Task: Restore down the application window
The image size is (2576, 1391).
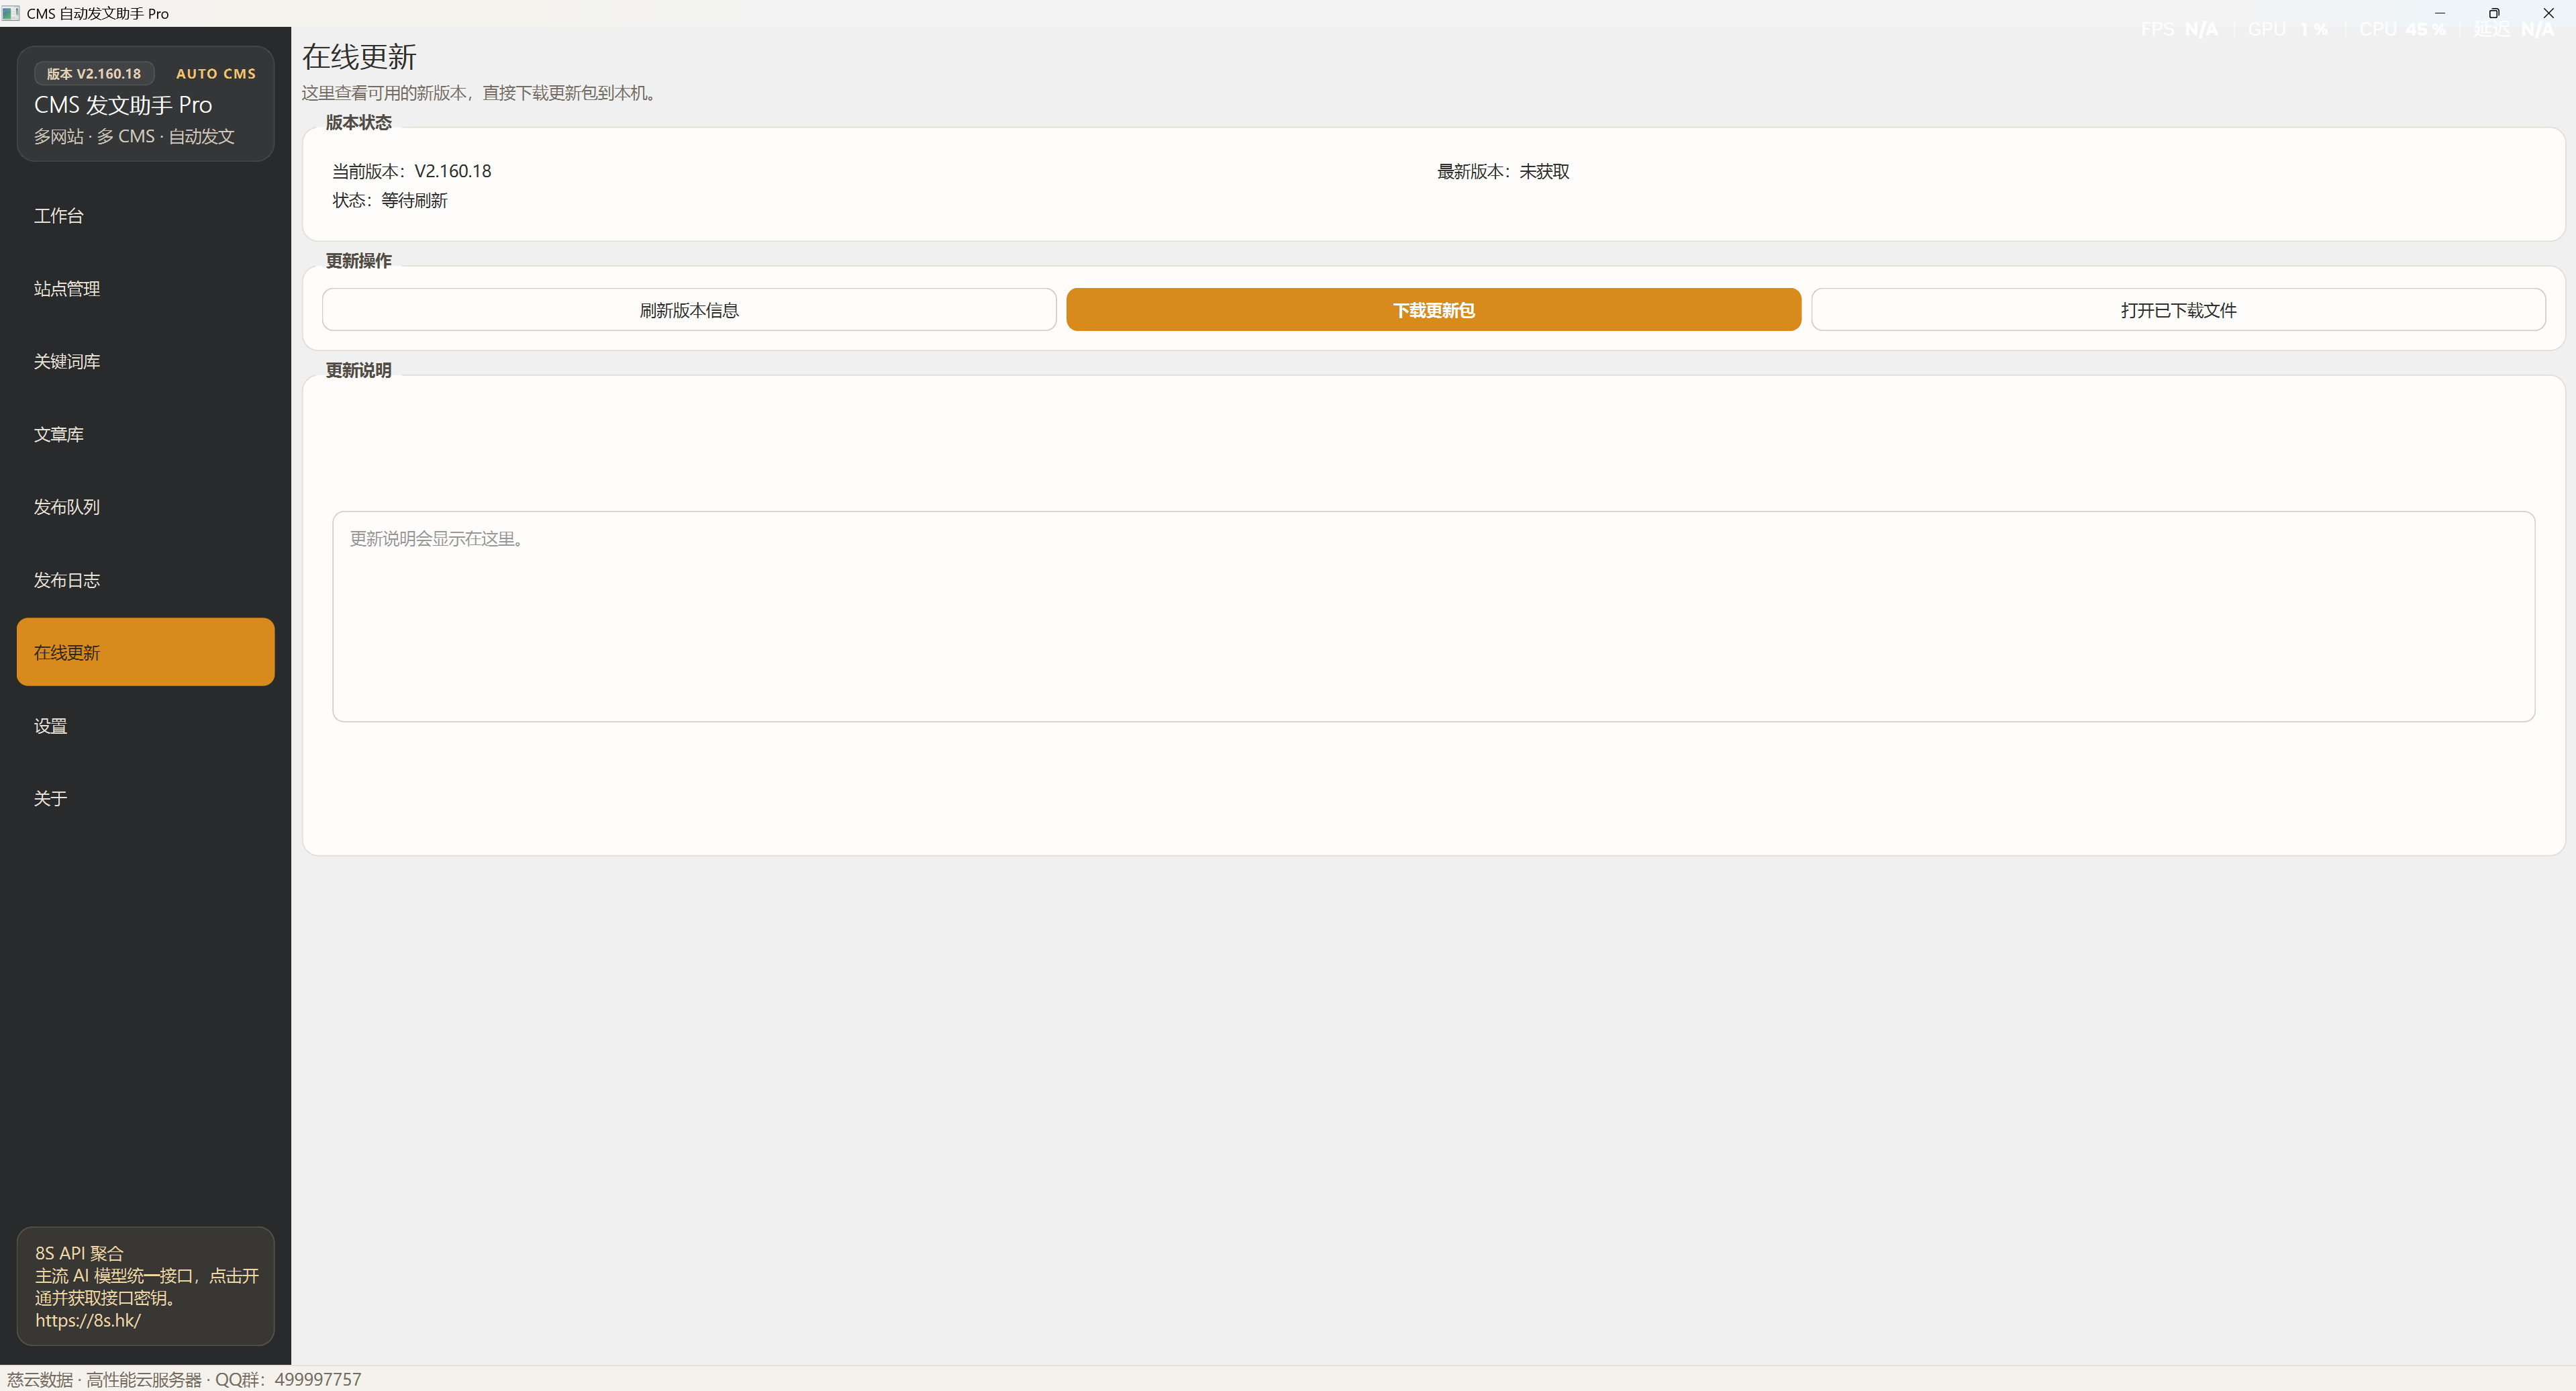Action: (2494, 13)
